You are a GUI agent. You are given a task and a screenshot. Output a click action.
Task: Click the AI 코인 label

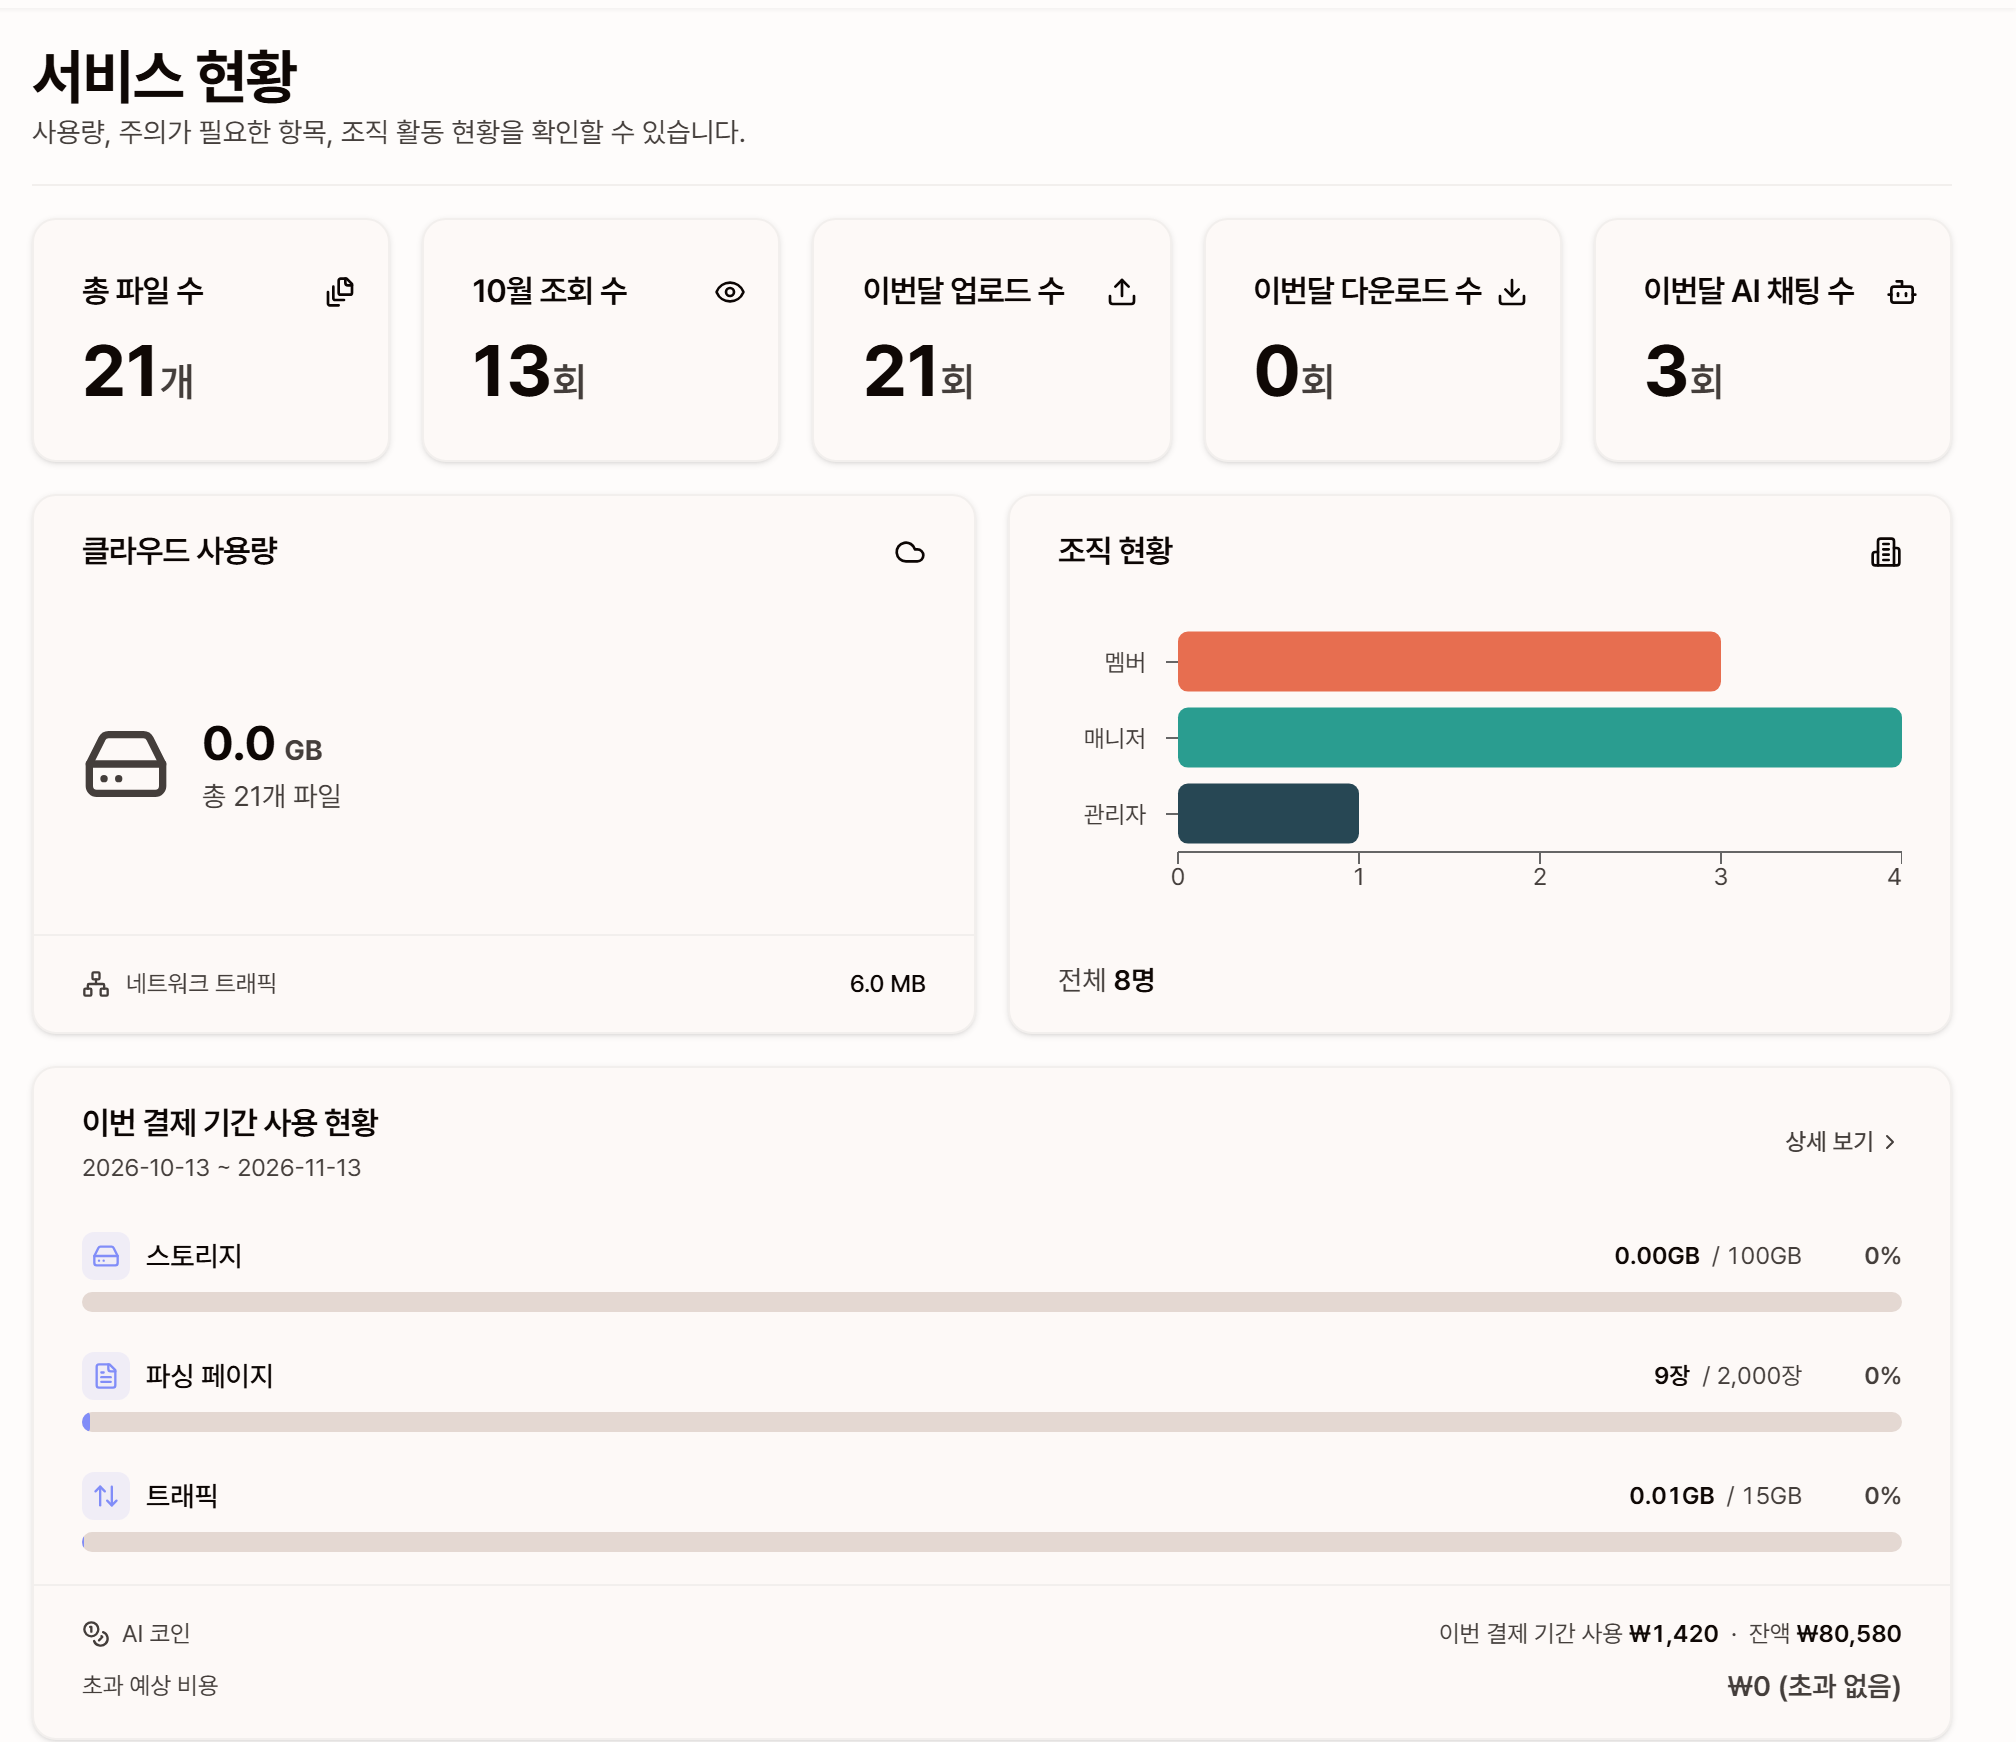click(156, 1634)
